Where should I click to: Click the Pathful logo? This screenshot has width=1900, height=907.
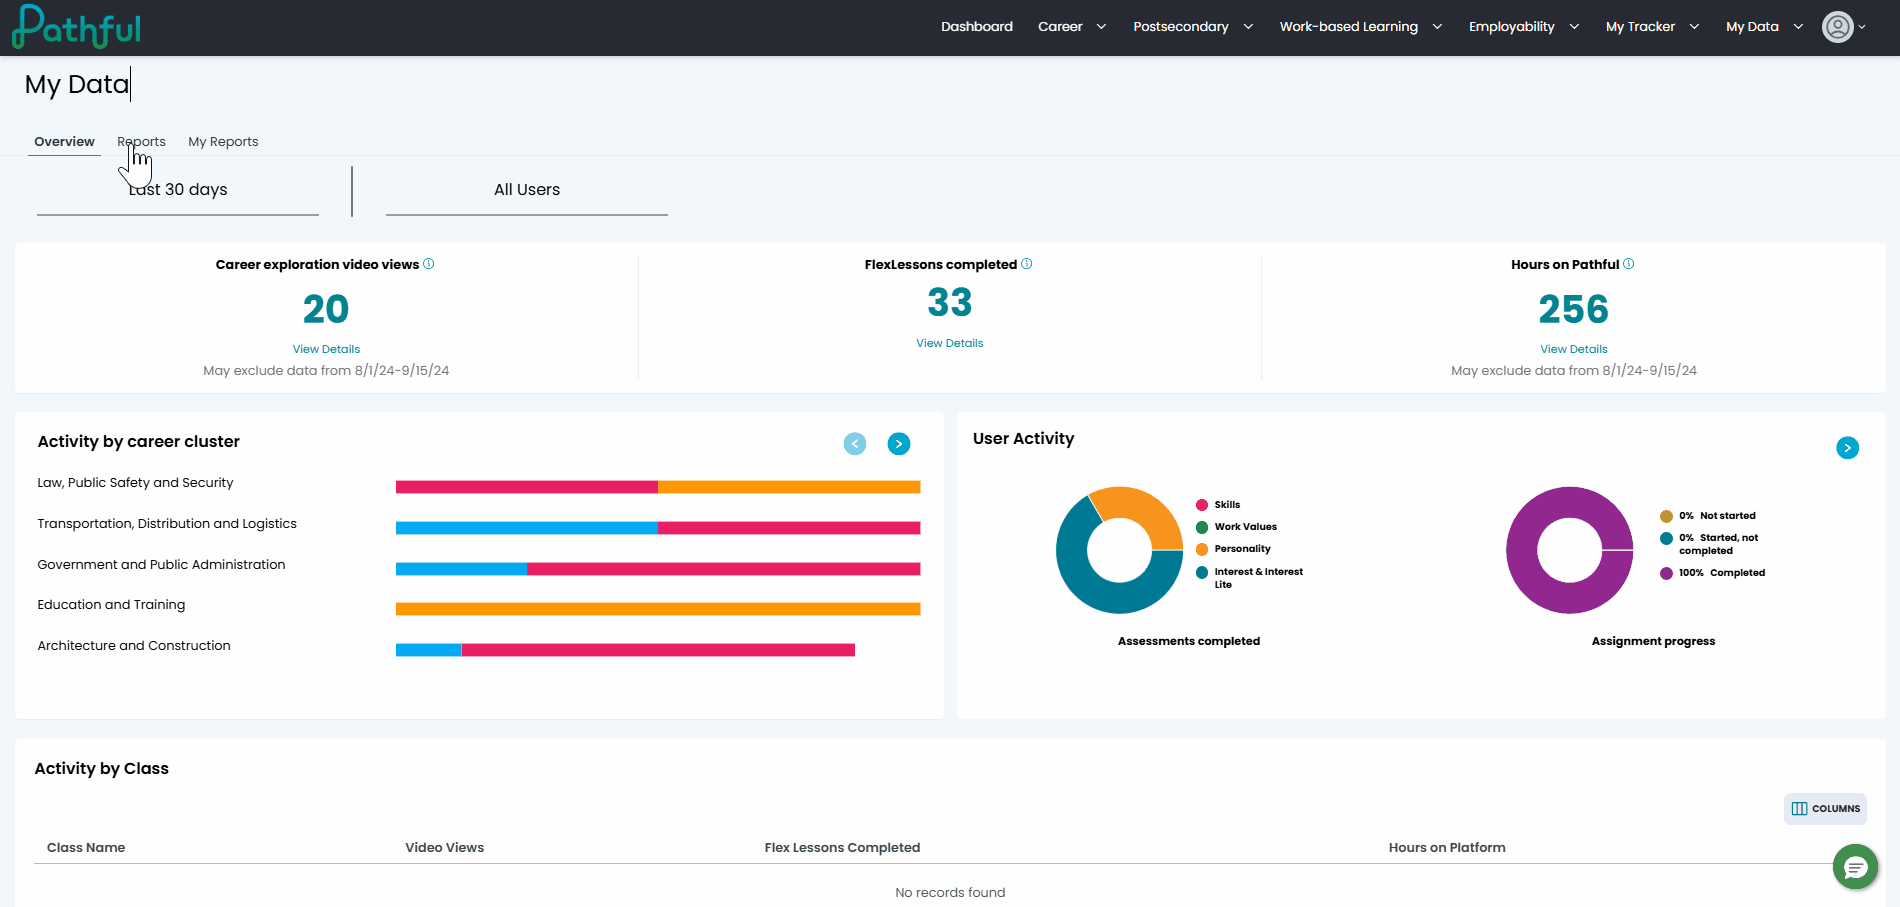coord(76,27)
